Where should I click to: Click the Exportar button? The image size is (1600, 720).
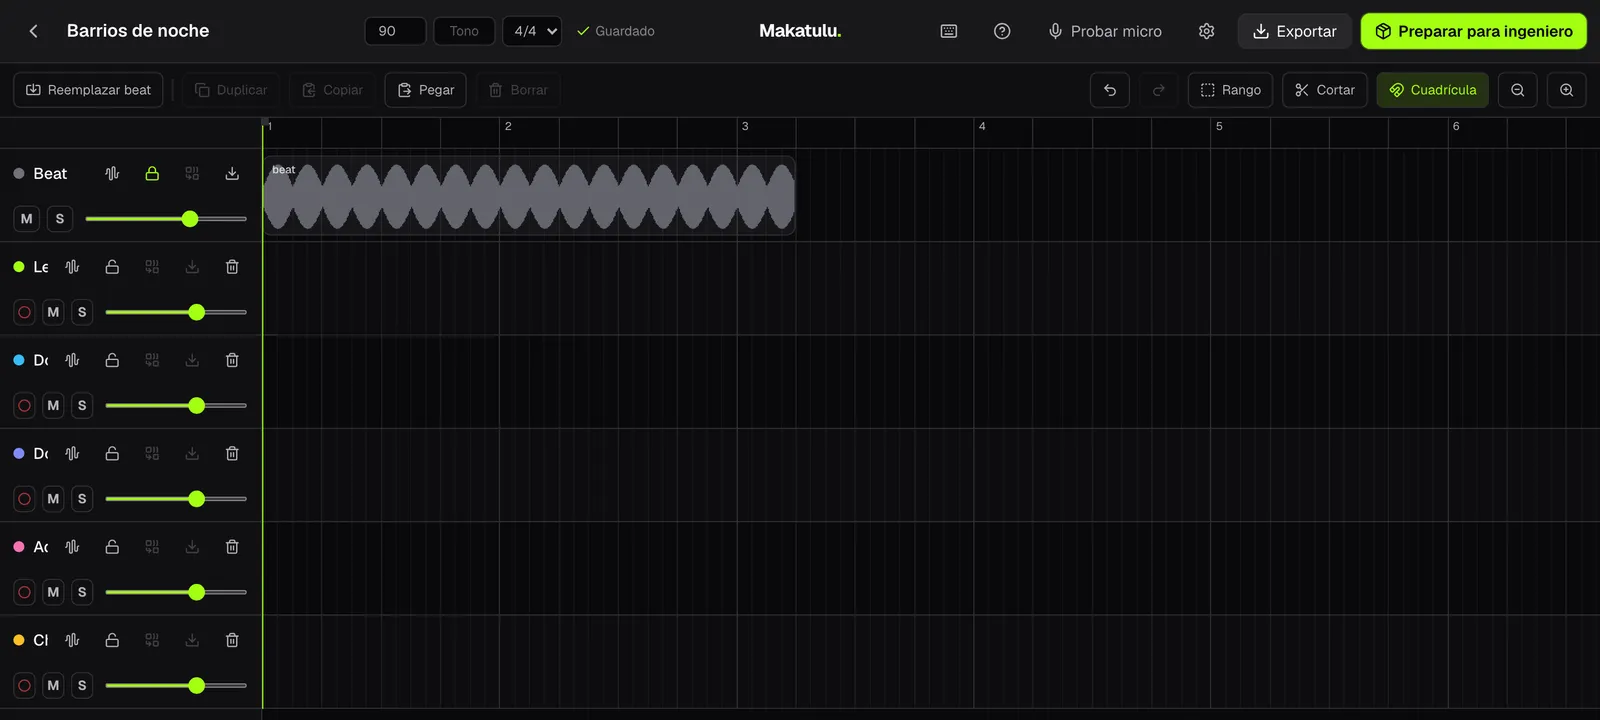pyautogui.click(x=1295, y=31)
